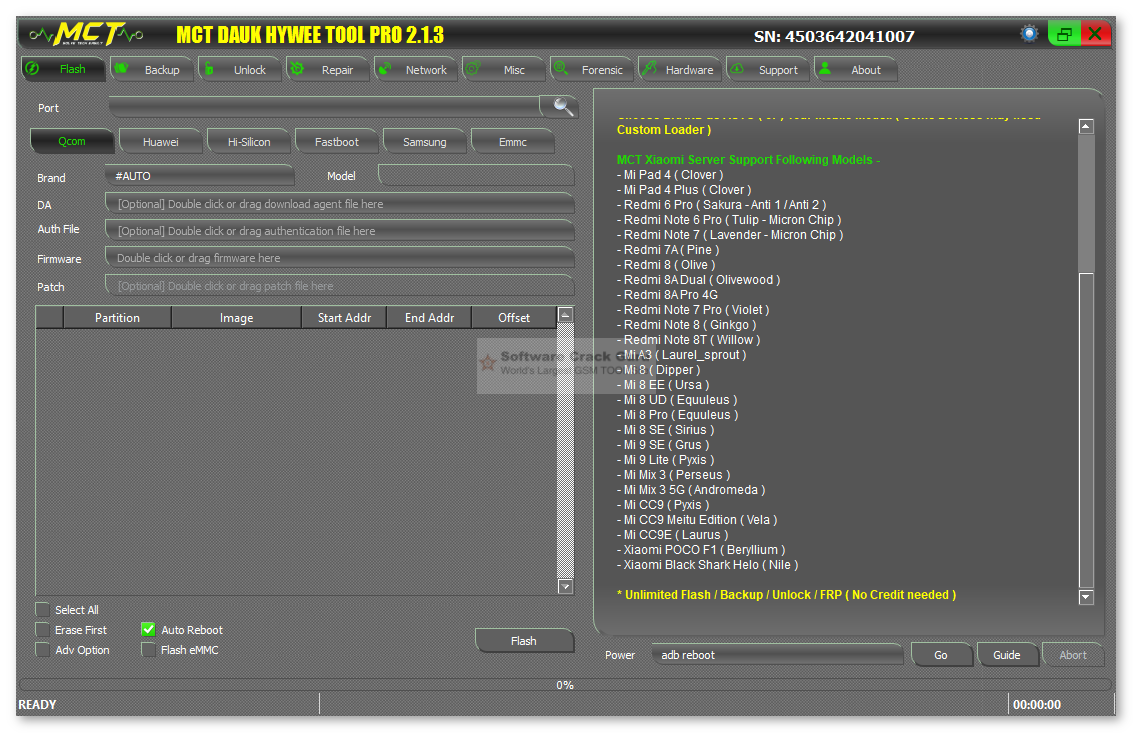This screenshot has width=1133, height=733.
Task: Click the 'Mi Mix 3 5G ( Andromeda )' line
Action: click(691, 489)
